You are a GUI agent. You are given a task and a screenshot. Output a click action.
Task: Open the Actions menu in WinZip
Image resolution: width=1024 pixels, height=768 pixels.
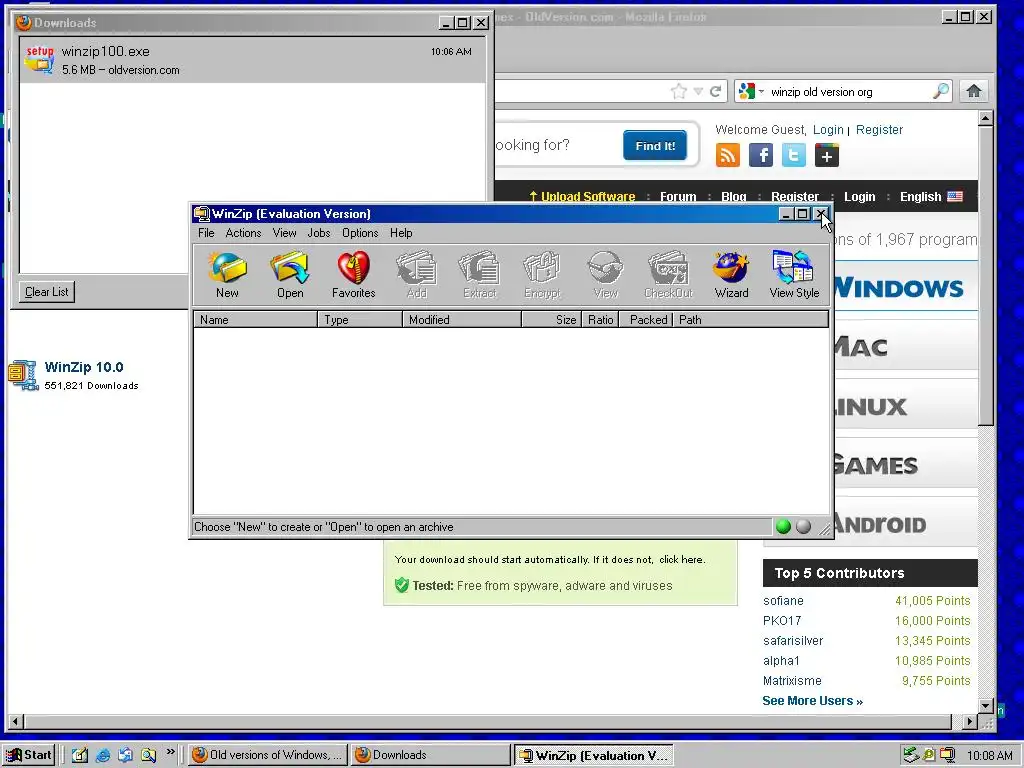(244, 233)
